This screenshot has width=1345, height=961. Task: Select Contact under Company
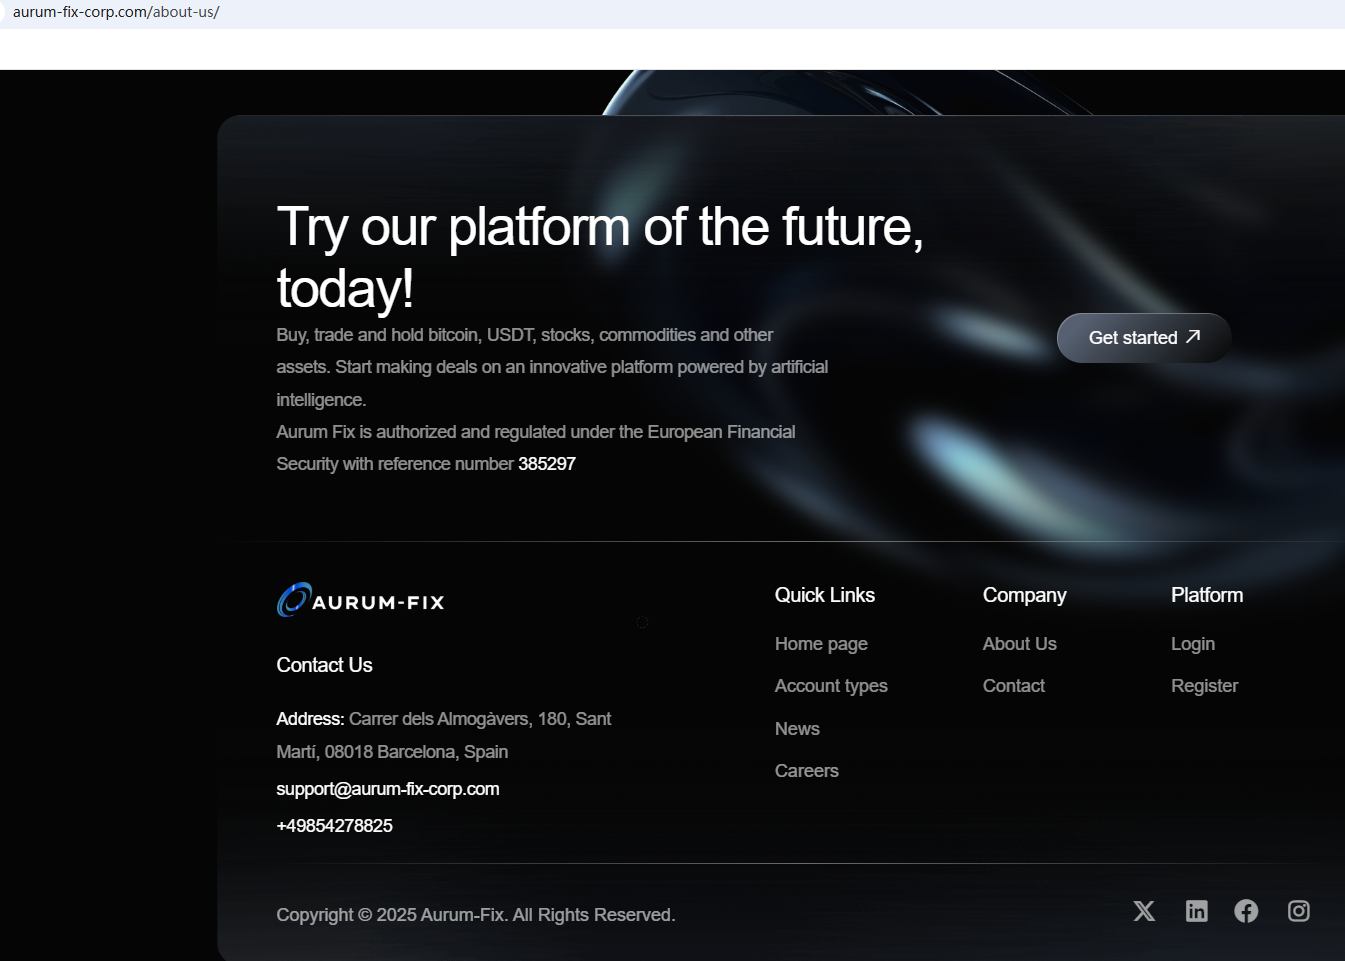[1013, 686]
